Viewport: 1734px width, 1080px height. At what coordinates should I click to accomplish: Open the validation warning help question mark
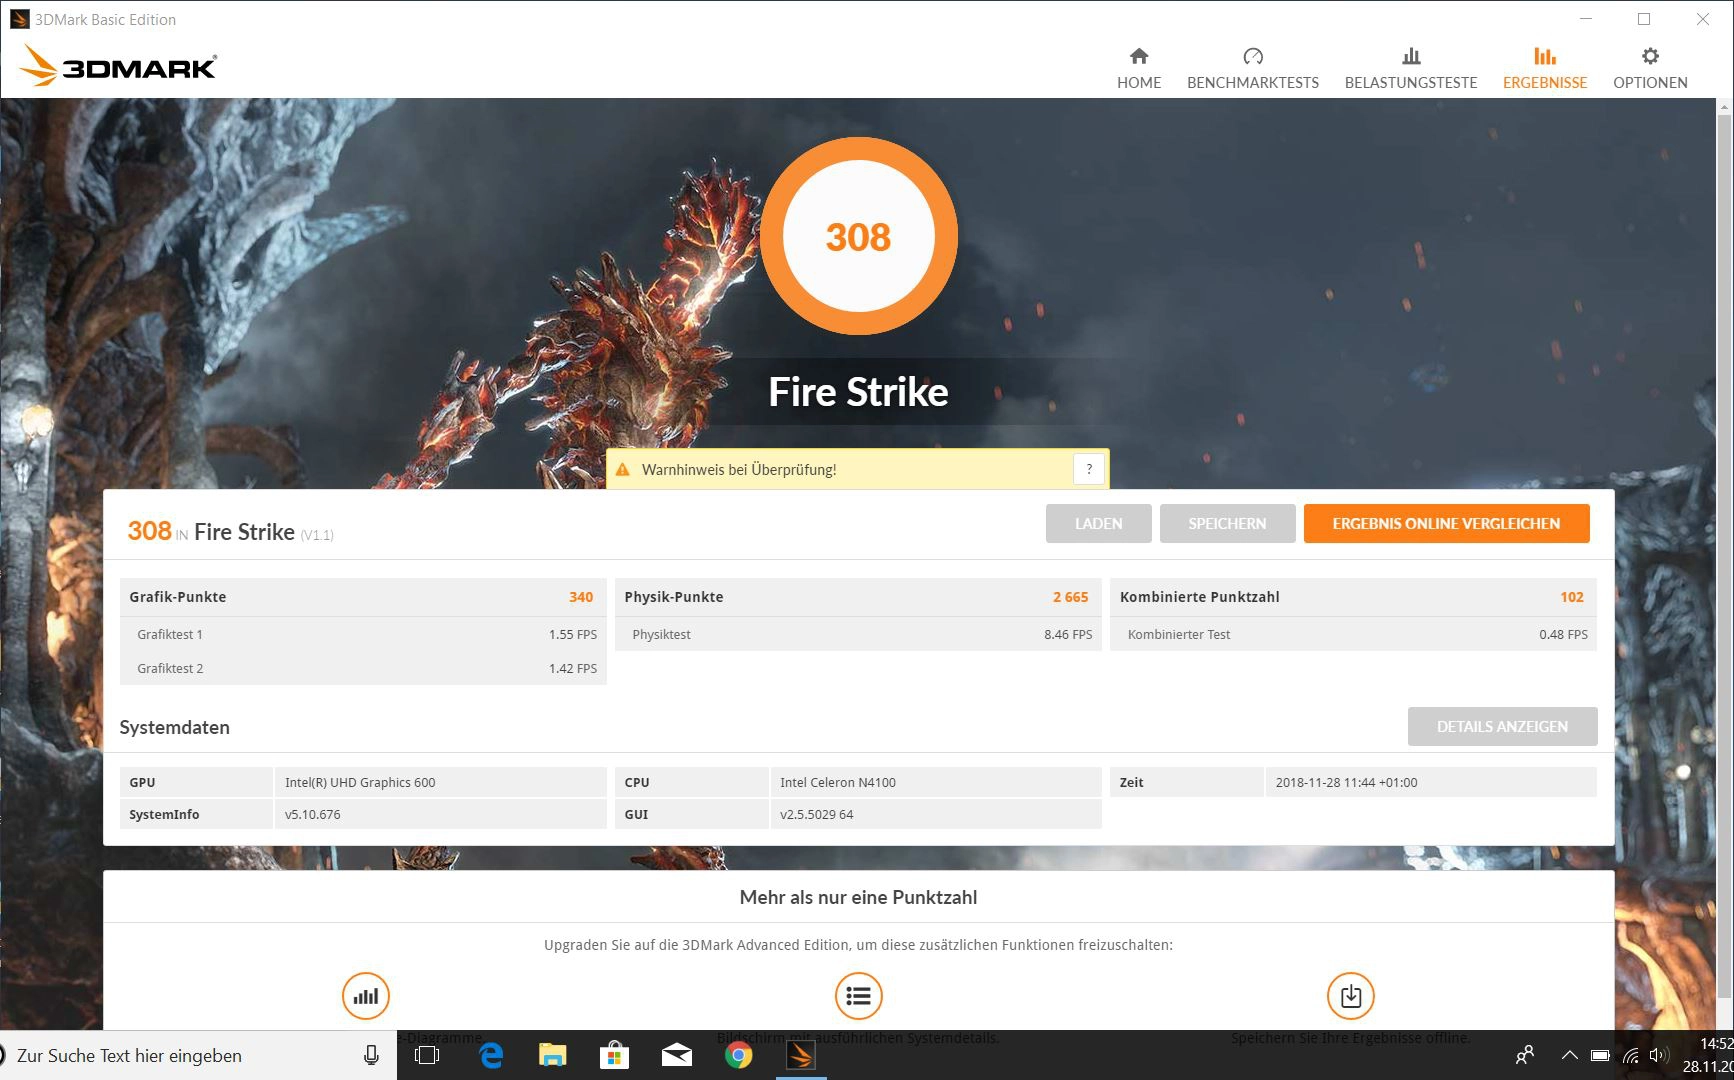(x=1089, y=468)
